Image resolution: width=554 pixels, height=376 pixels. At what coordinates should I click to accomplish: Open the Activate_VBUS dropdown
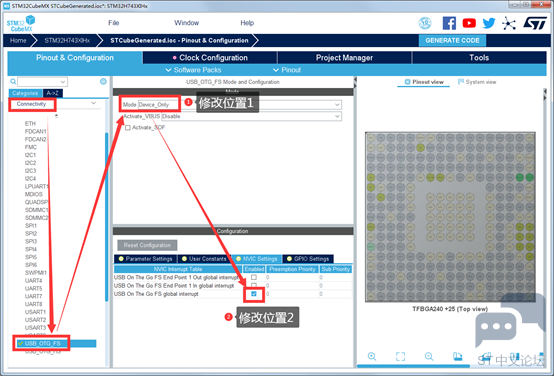pos(251,116)
